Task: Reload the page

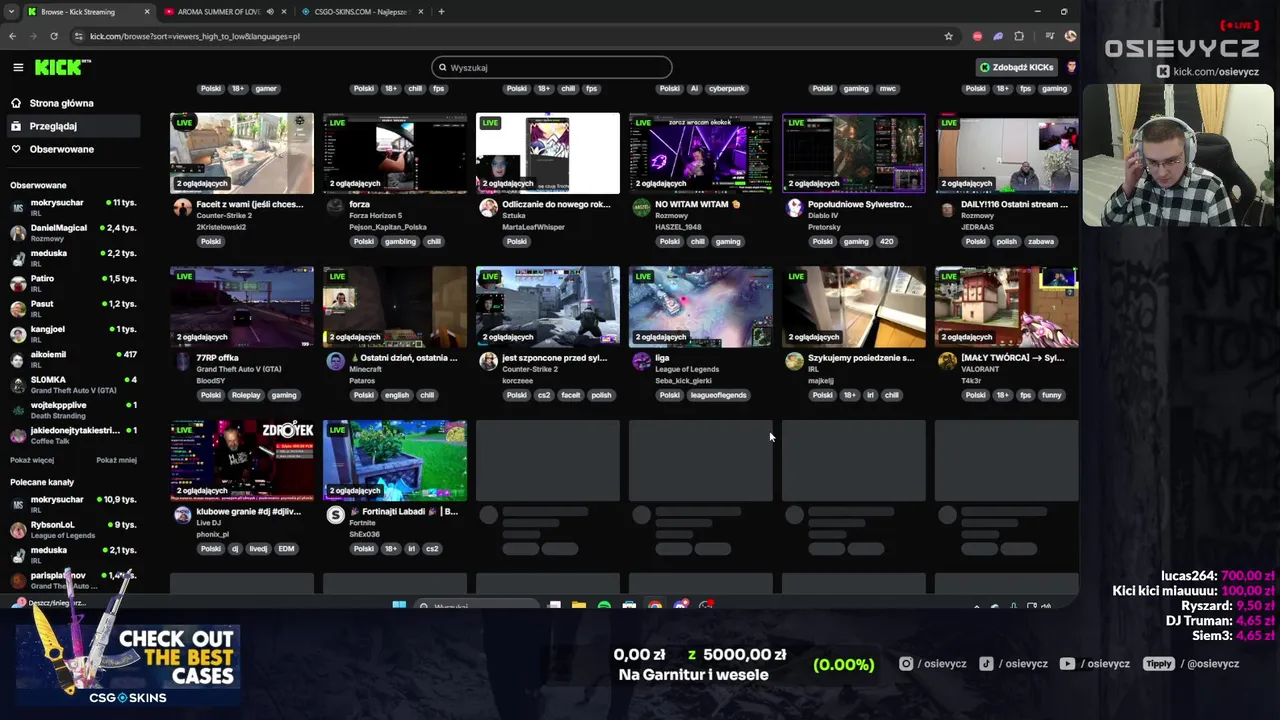Action: 53,36
